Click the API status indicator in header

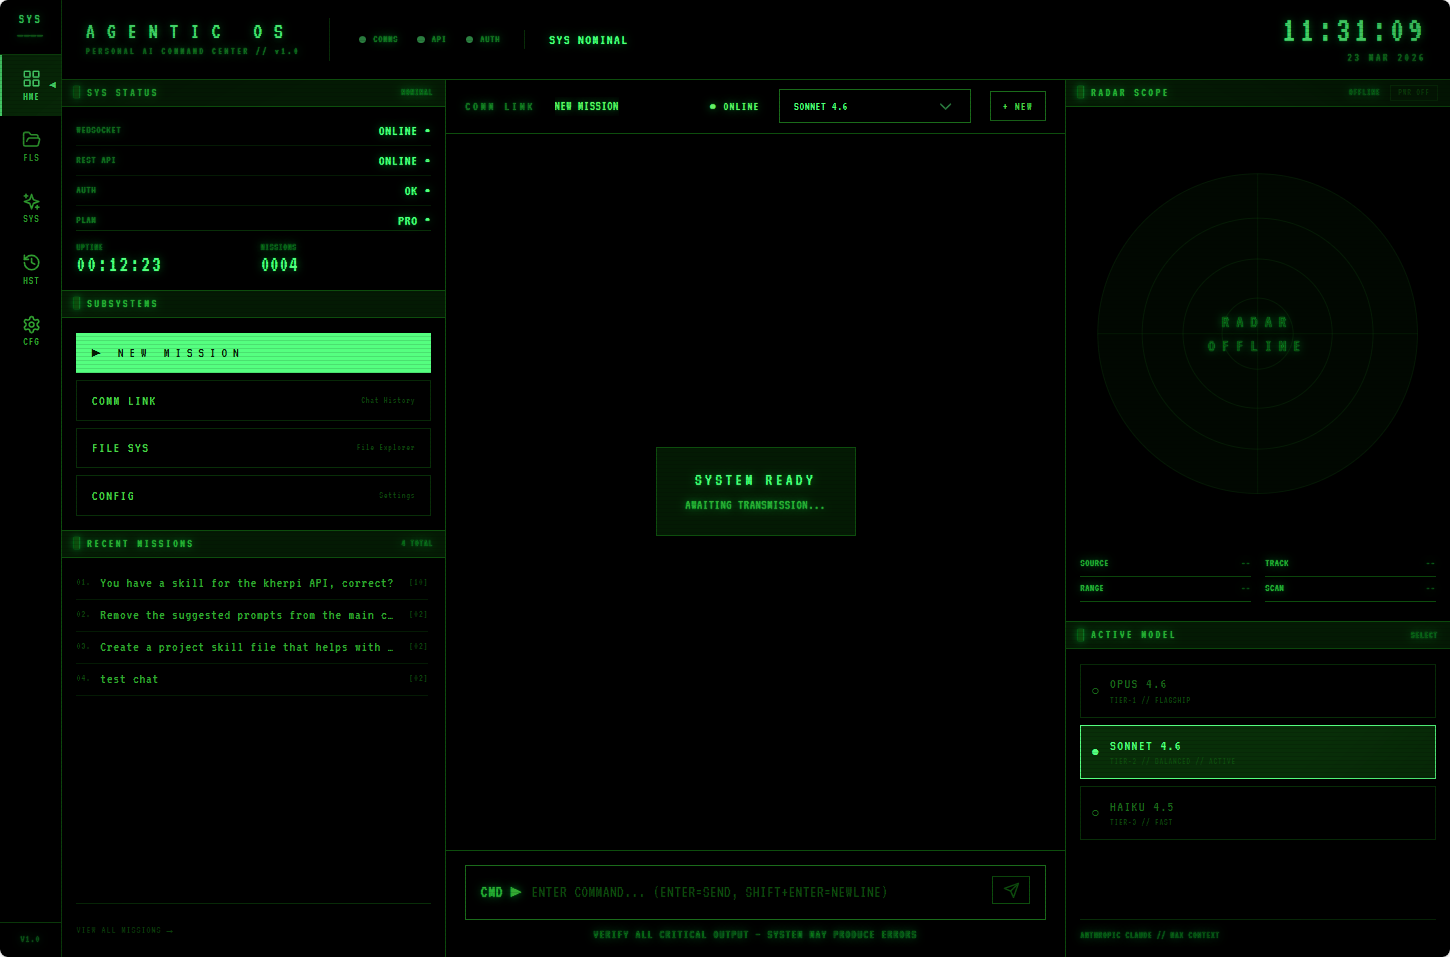pos(432,40)
